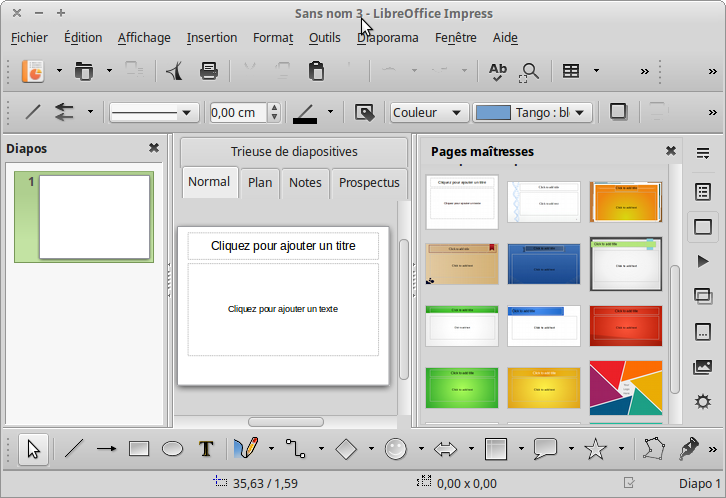726x498 pixels.
Task: Toggle the shadow button in toolbar
Action: click(x=618, y=112)
